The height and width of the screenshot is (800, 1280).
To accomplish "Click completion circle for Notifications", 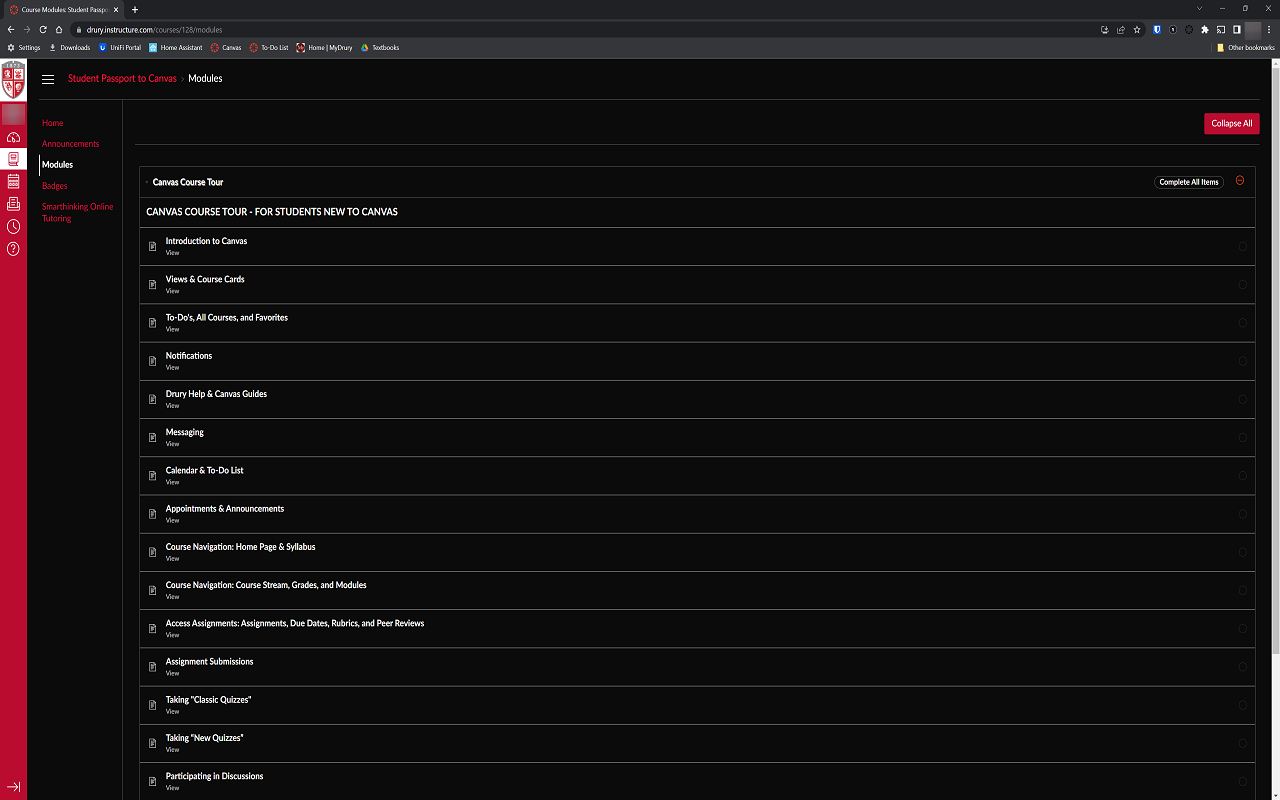I will coord(1243,361).
